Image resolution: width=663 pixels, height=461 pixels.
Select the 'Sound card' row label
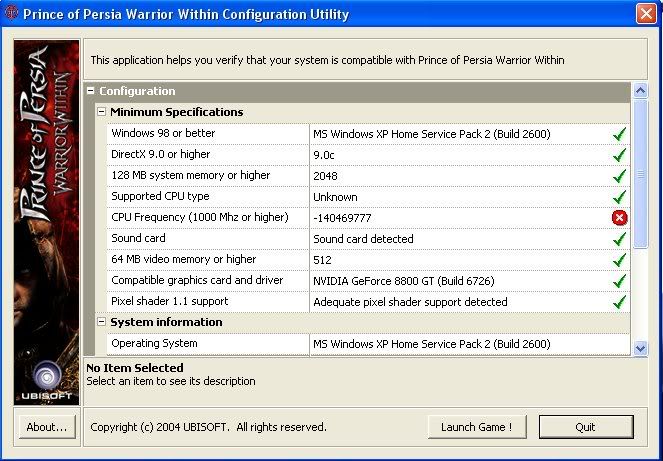click(138, 238)
